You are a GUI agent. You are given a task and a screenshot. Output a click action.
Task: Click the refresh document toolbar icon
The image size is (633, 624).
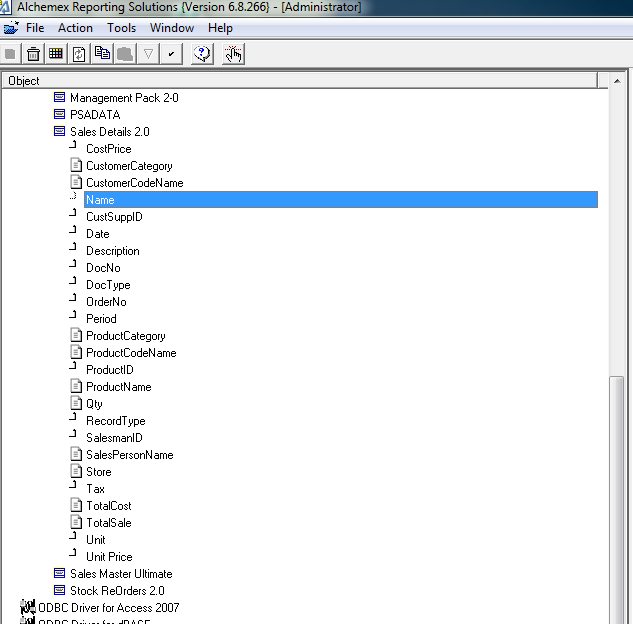(79, 54)
